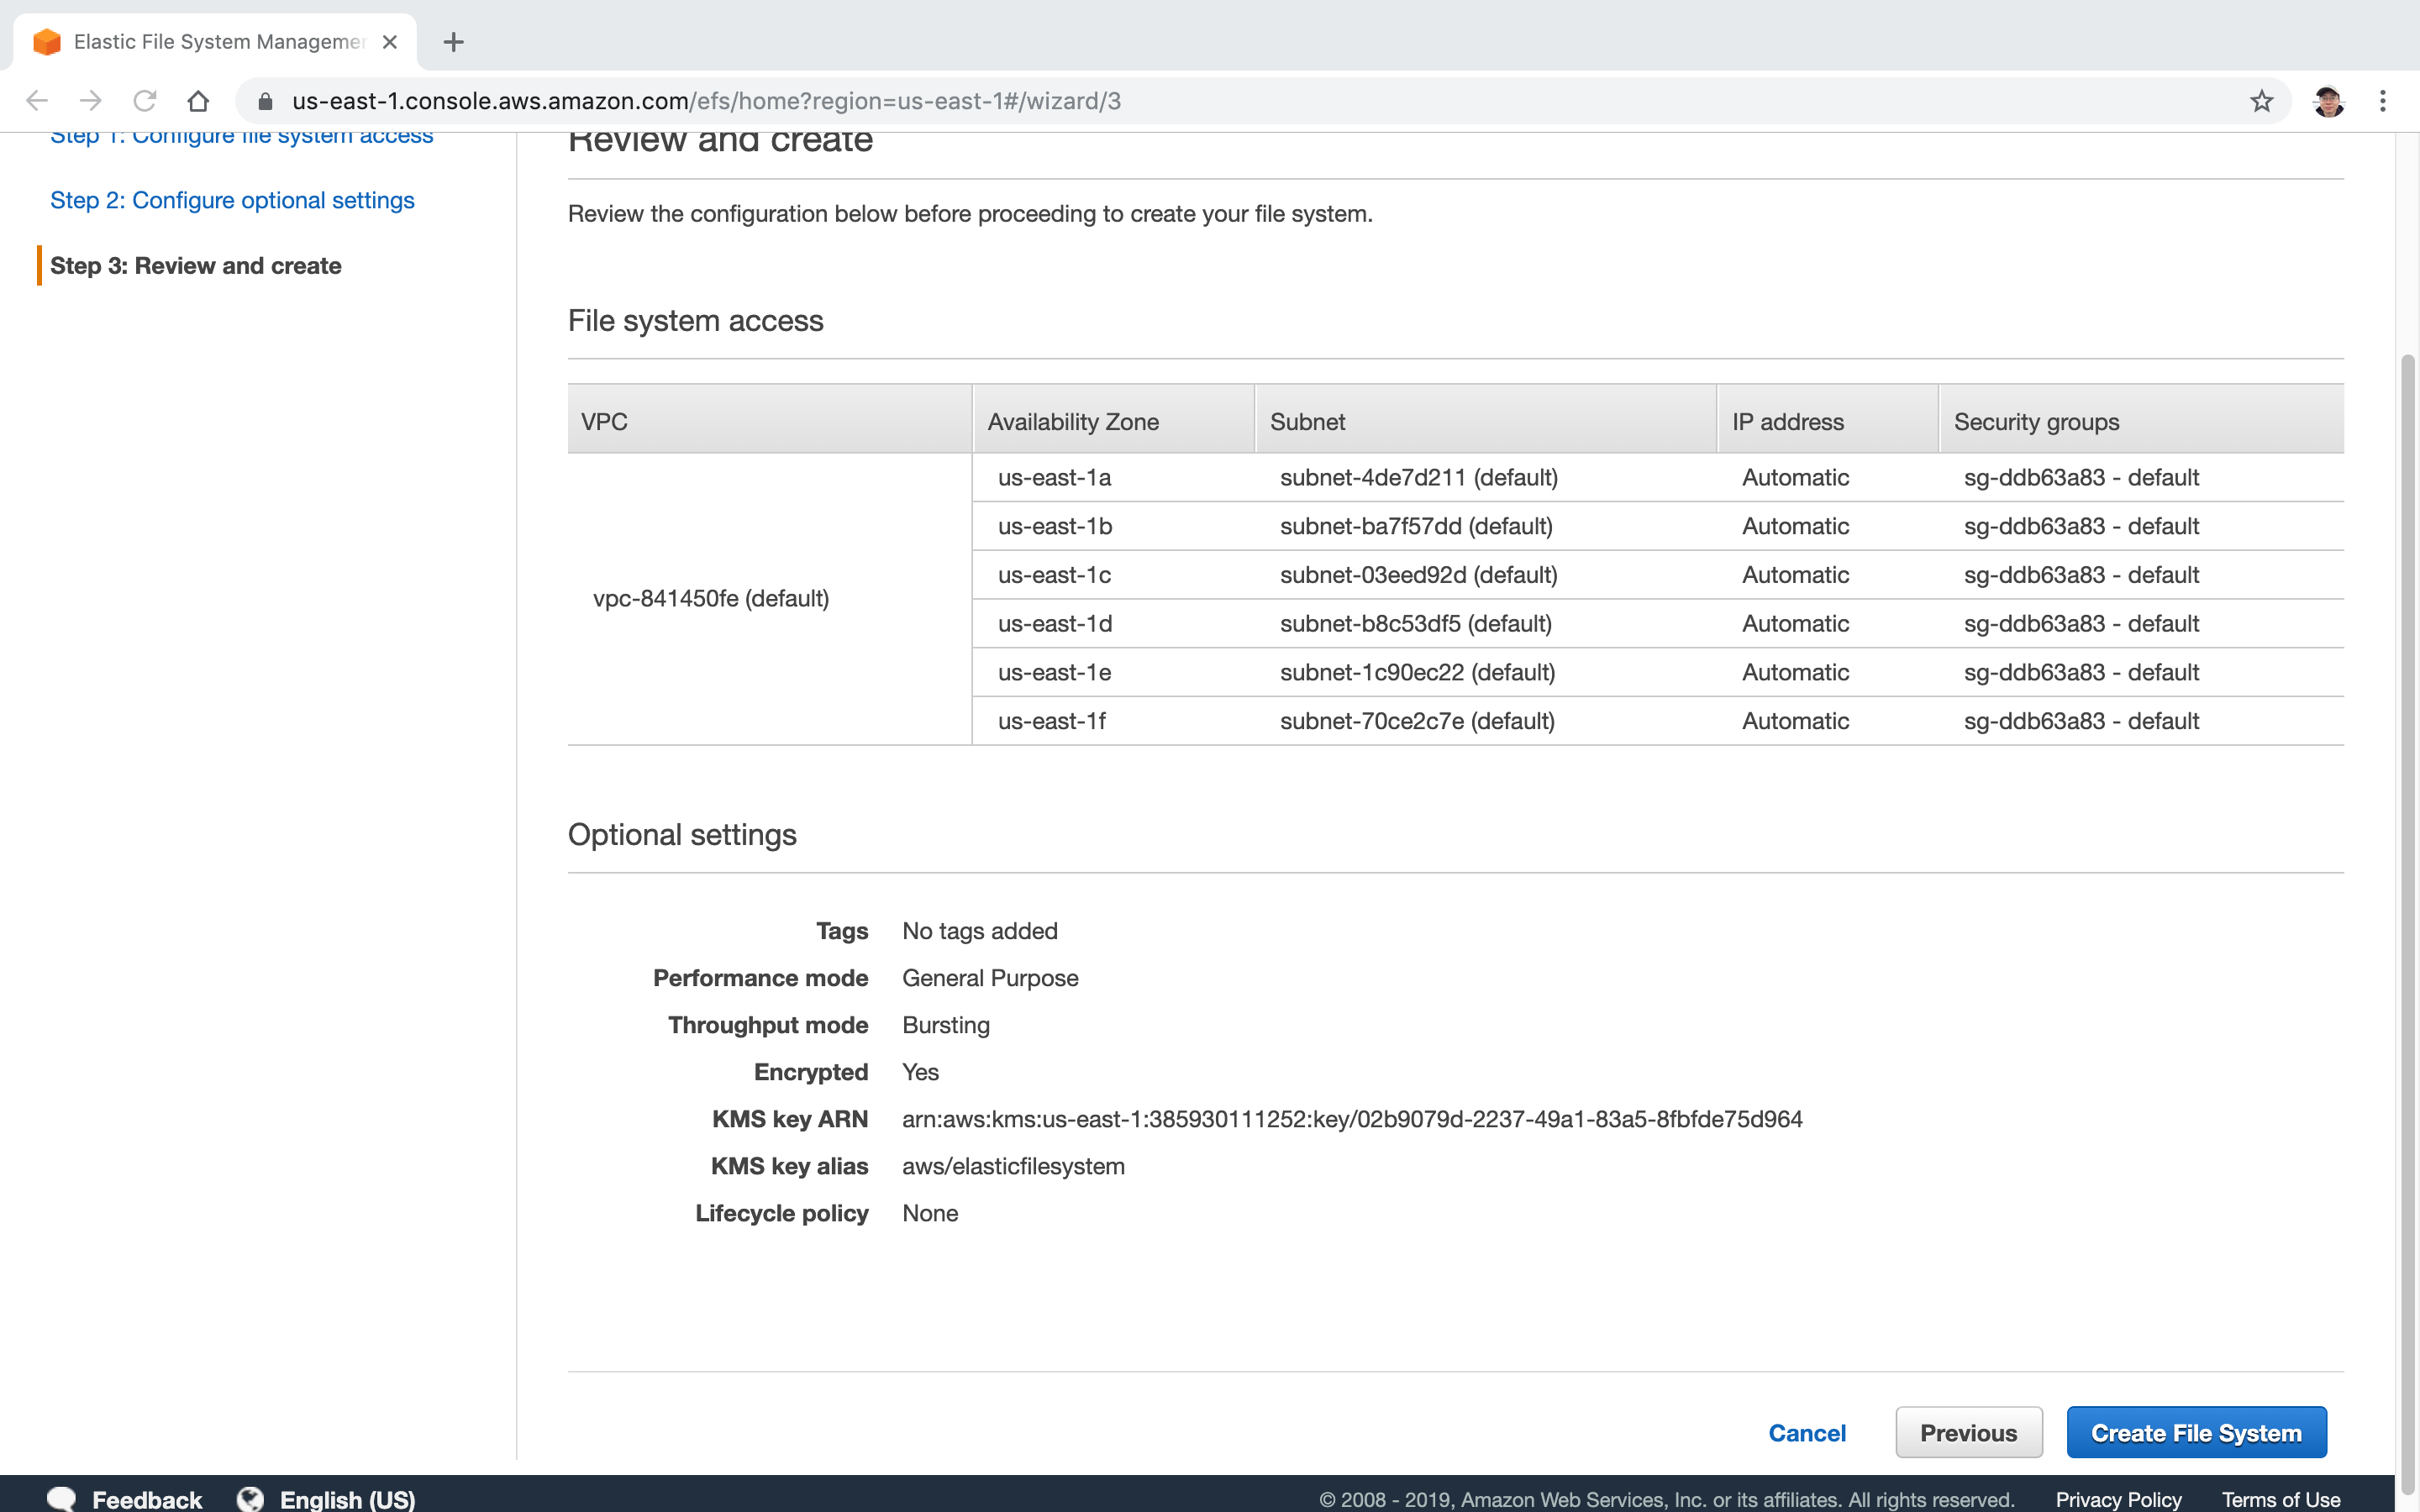The height and width of the screenshot is (1512, 2420).
Task: Close the Elastic File System tab
Action: coord(390,42)
